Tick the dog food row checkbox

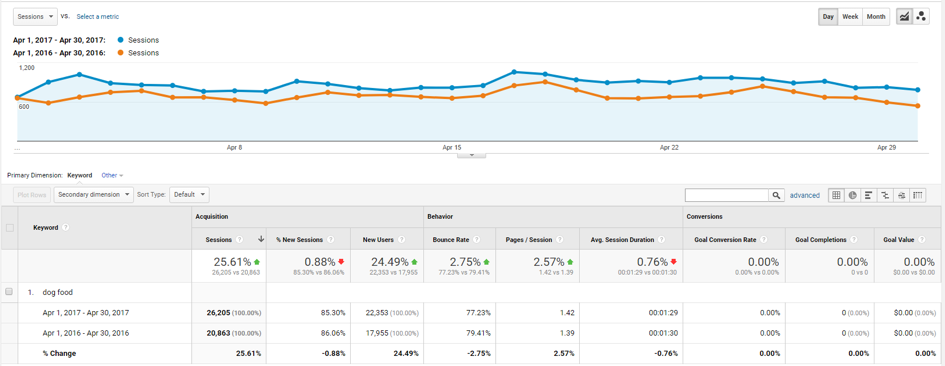[x=9, y=292]
